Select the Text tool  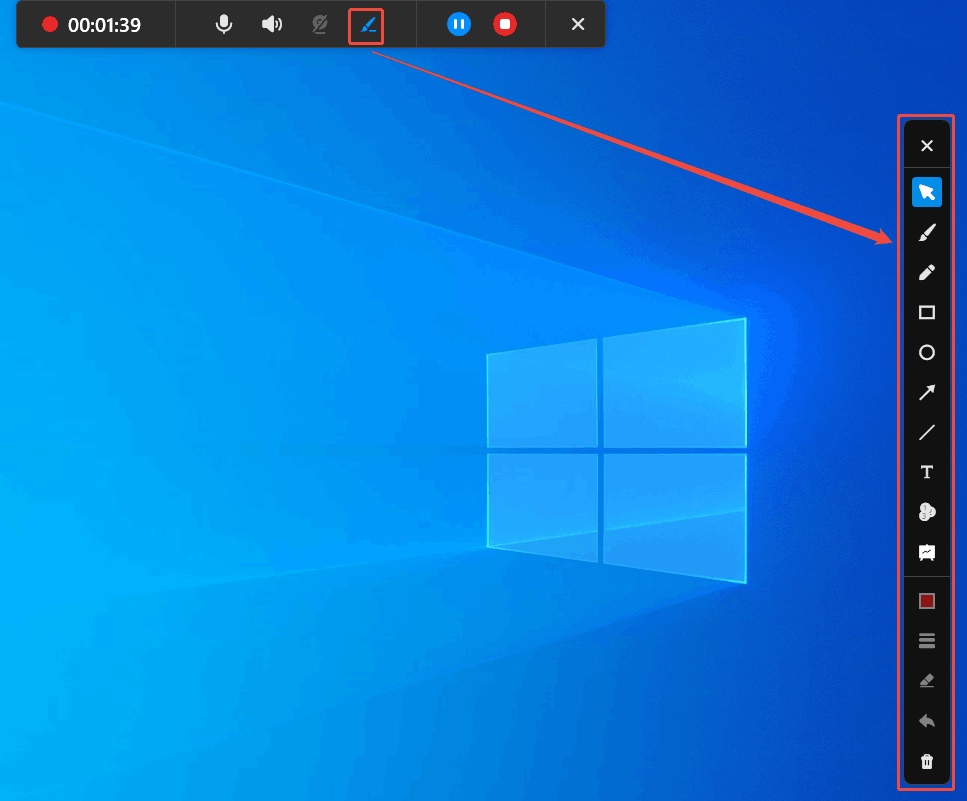(926, 471)
